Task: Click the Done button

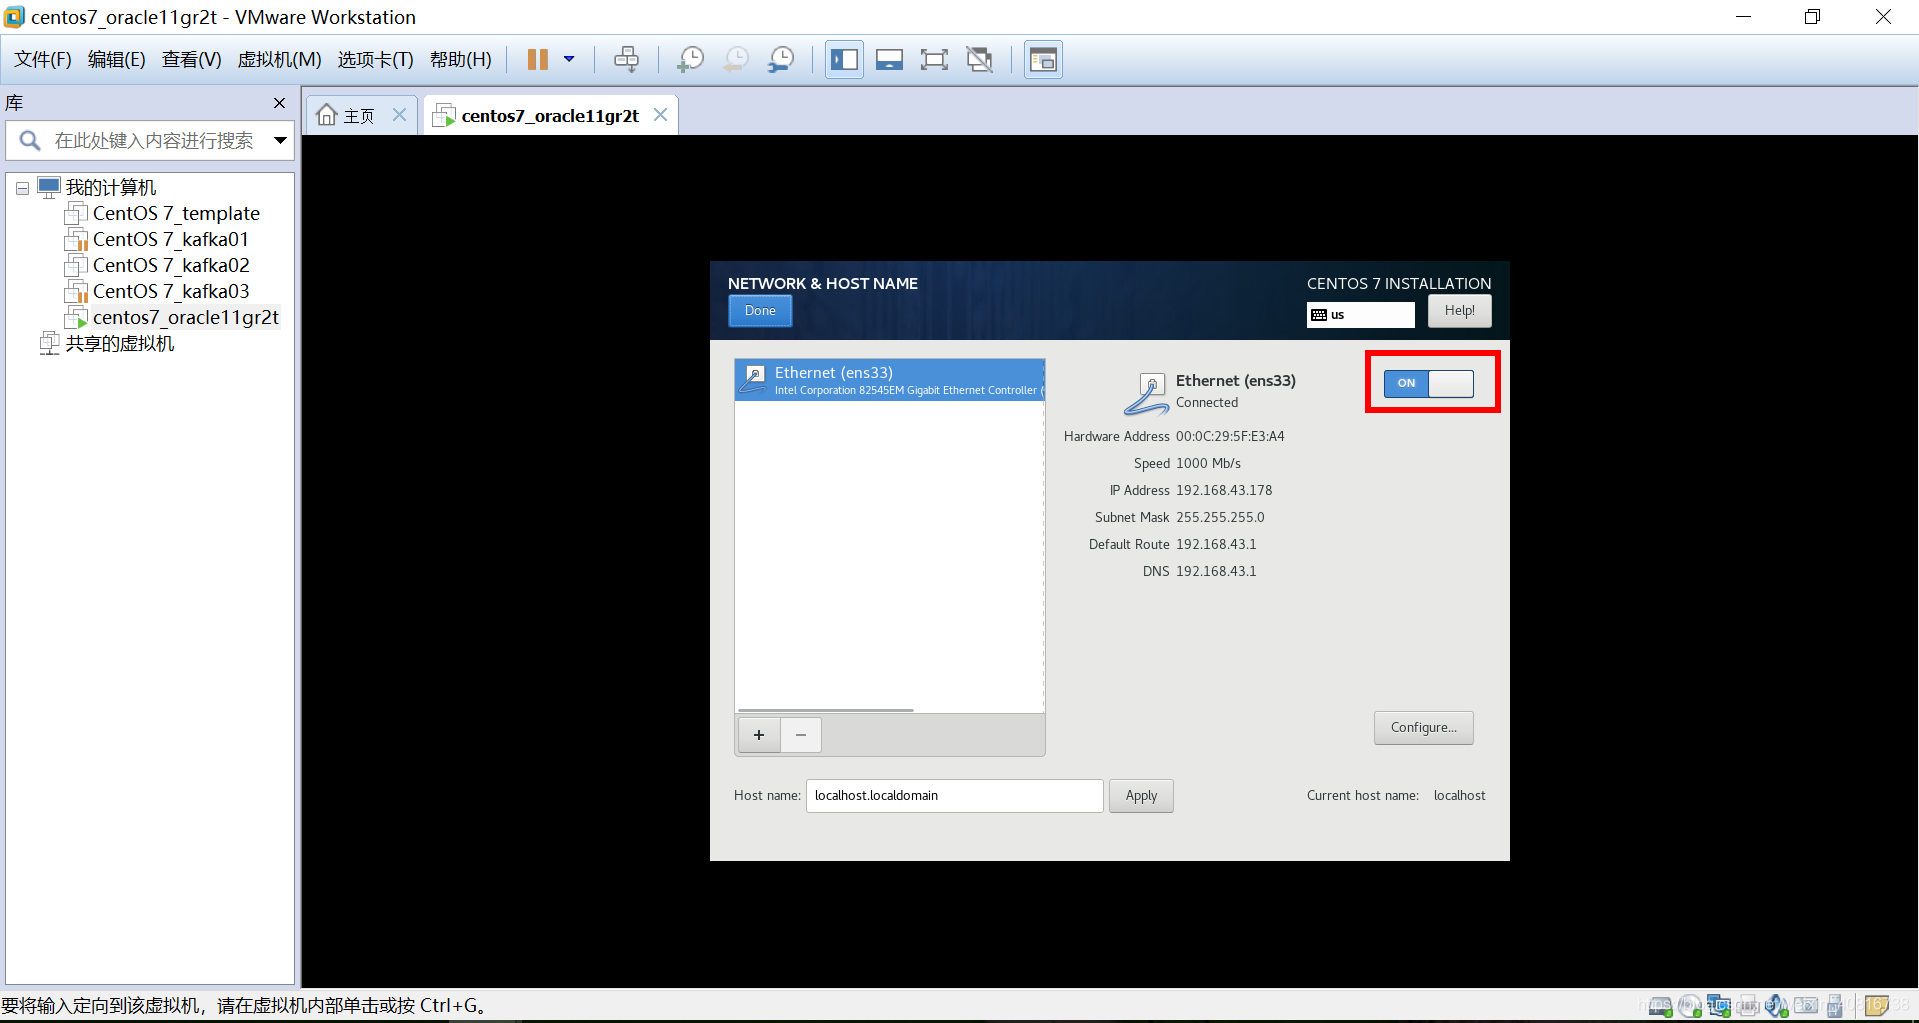Action: pyautogui.click(x=760, y=311)
